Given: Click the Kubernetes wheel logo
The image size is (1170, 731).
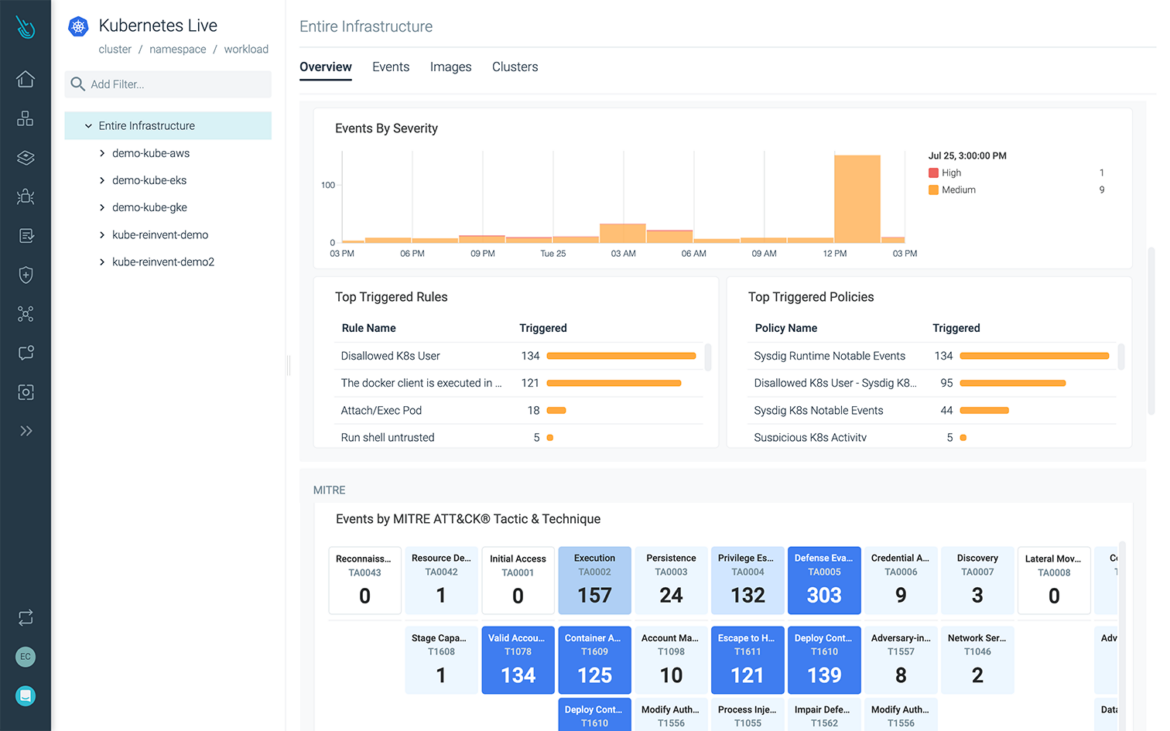Looking at the screenshot, I should (78, 27).
